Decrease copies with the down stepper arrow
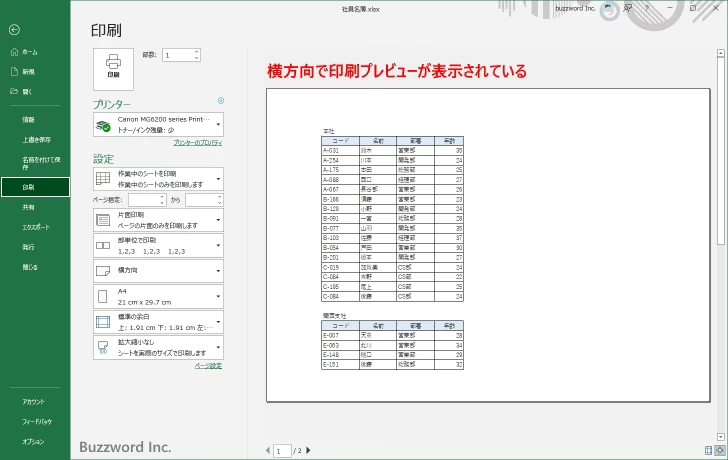728x460 pixels. pos(197,58)
